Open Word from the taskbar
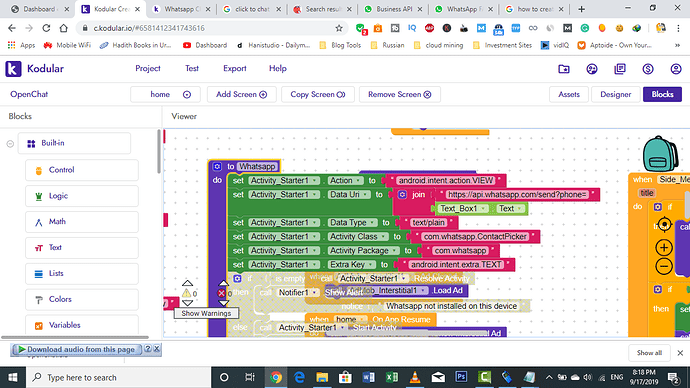The width and height of the screenshot is (690, 388). tap(368, 377)
